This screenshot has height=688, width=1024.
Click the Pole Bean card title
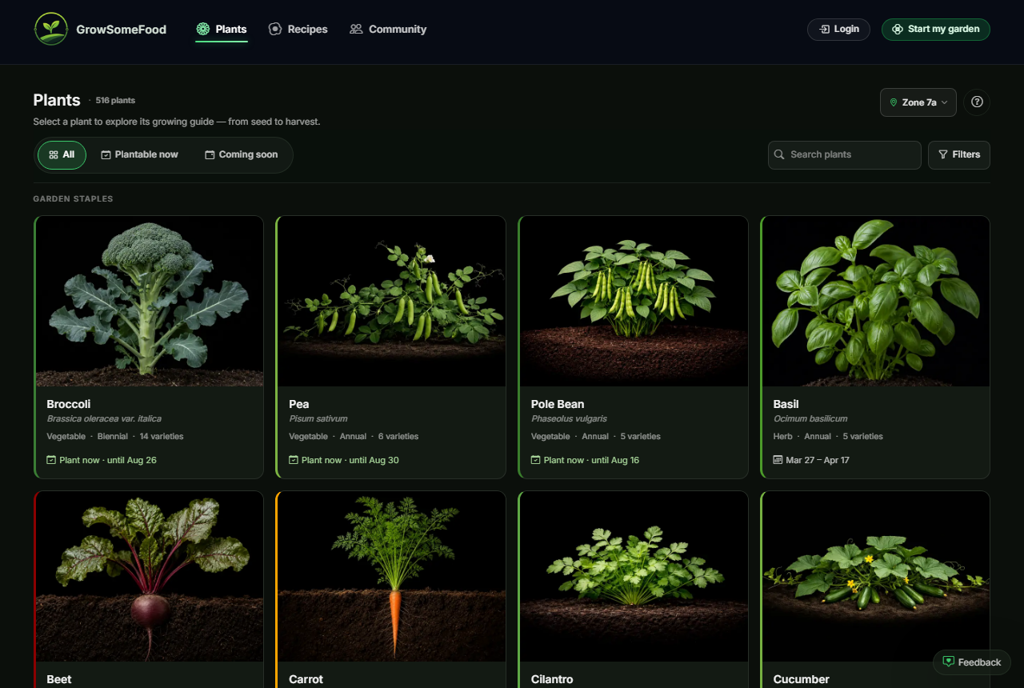pyautogui.click(x=558, y=404)
